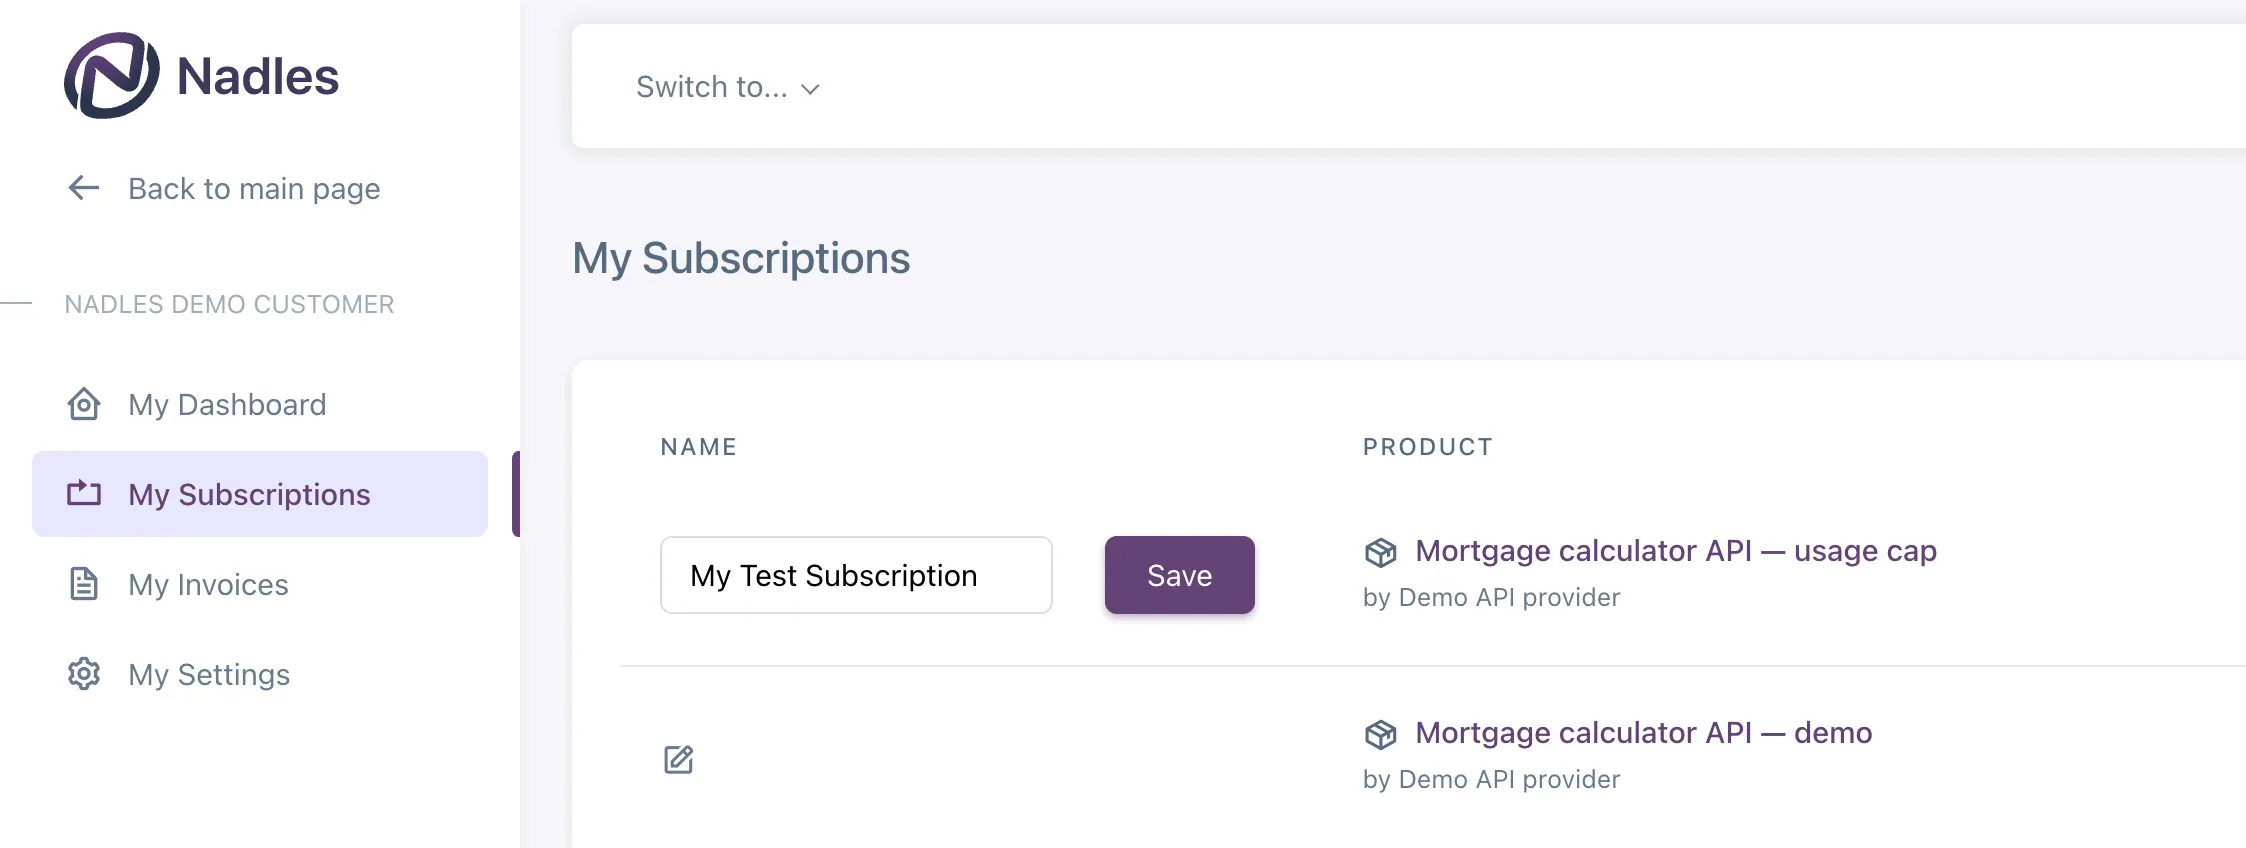
Task: Click the My Dashboard home icon
Action: 84,404
